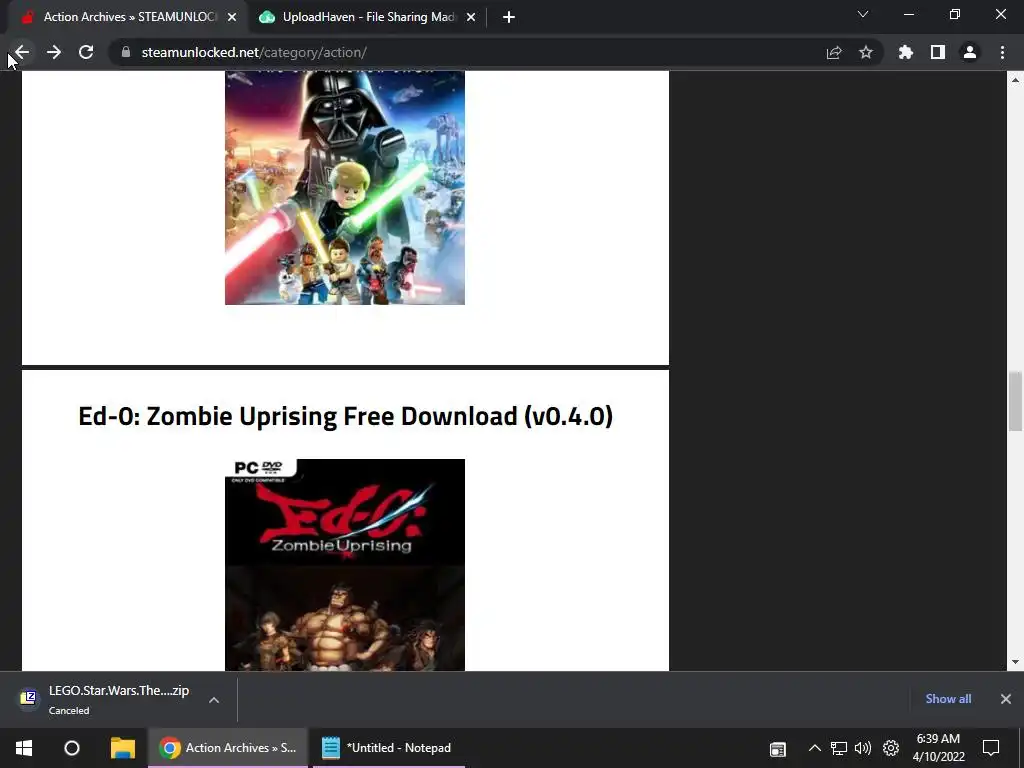Go forward with the arrow button

point(54,52)
